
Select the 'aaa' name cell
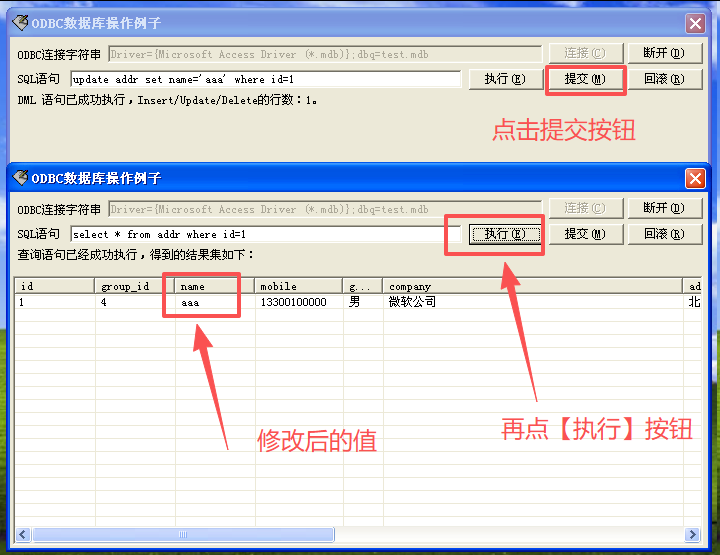point(215,302)
